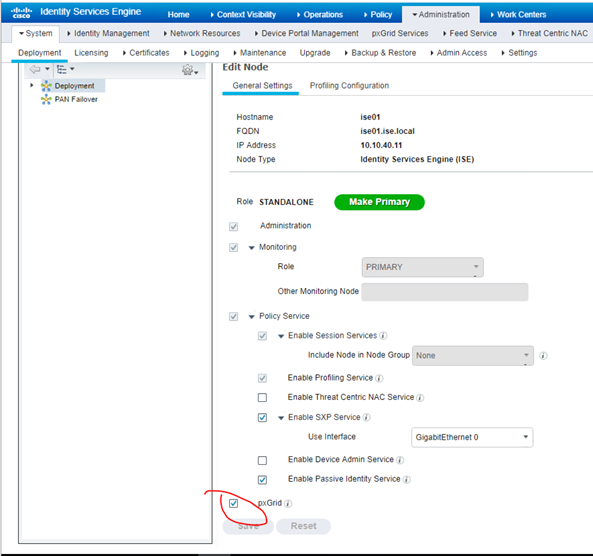Image resolution: width=593 pixels, height=556 pixels.
Task: Click the PAN Failover node icon
Action: [x=46, y=99]
